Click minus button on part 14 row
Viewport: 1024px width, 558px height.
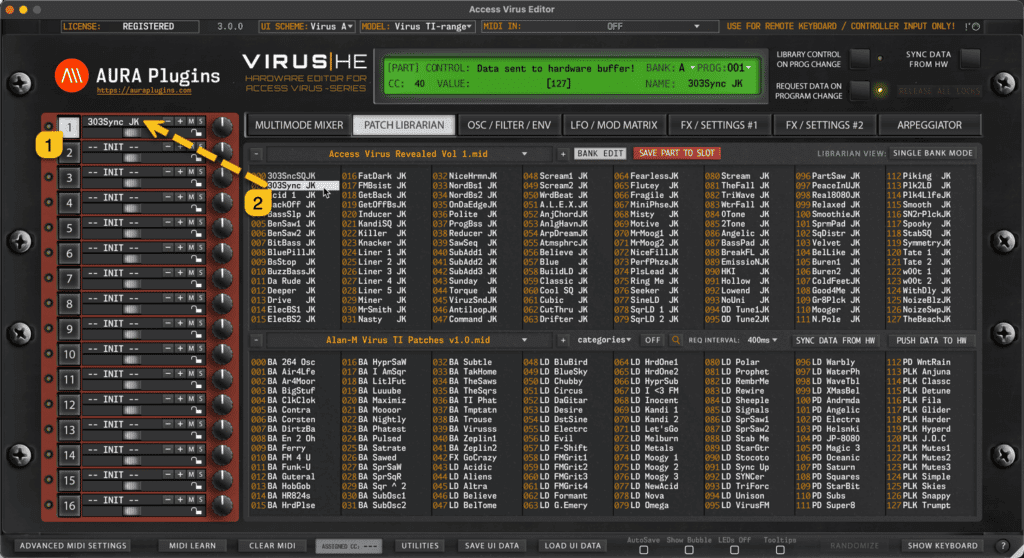click(168, 450)
